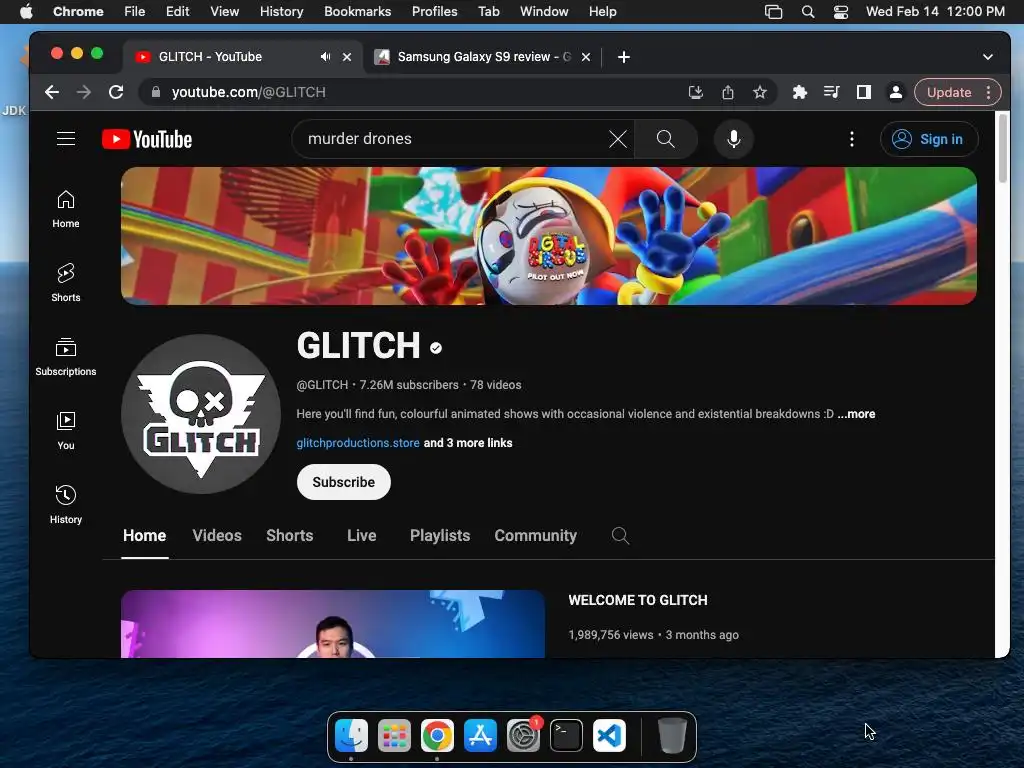Go back to previous page
Screen dimensions: 1024x768
(52, 92)
